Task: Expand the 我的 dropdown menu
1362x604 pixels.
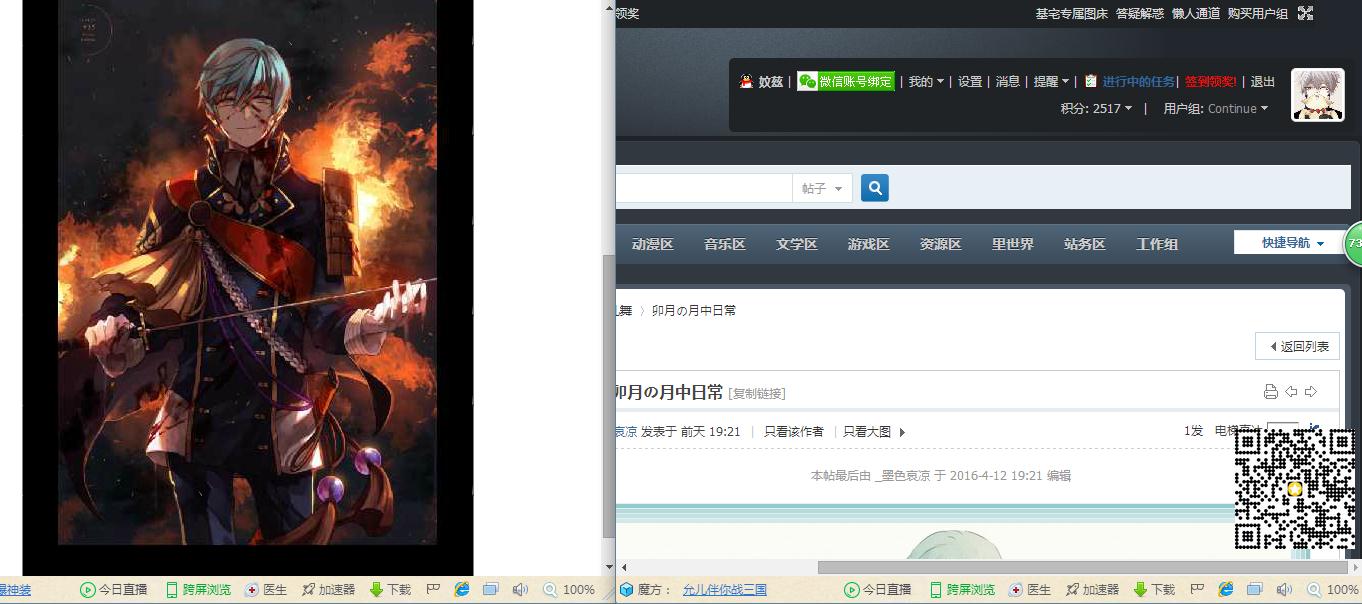Action: (926, 82)
